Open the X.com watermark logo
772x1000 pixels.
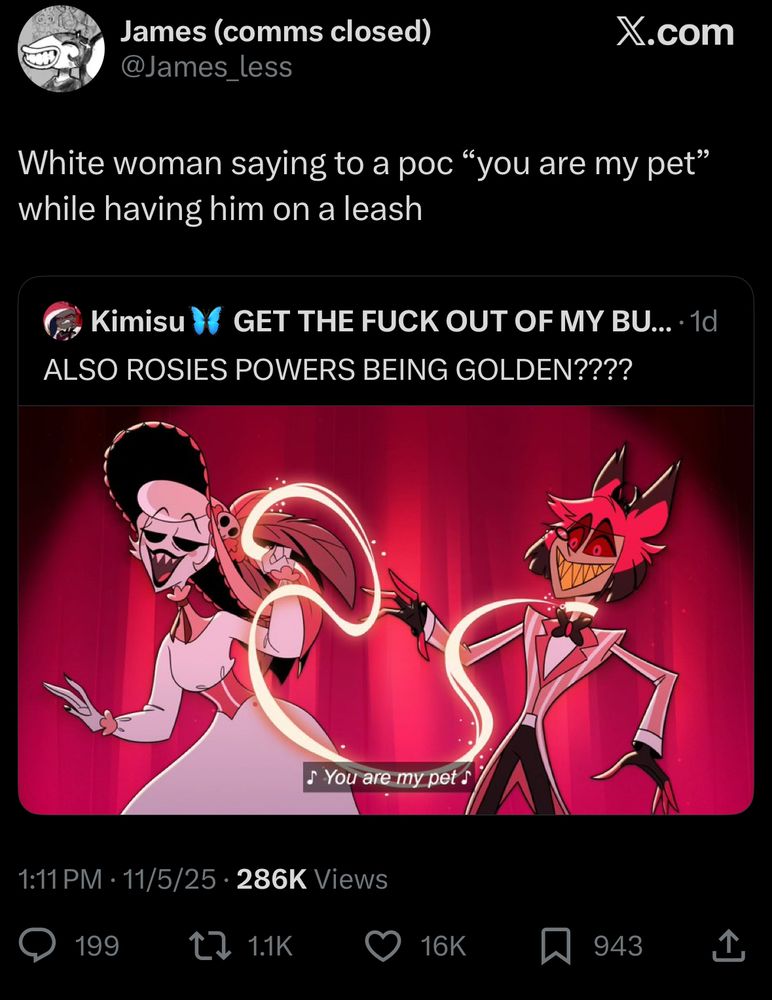tap(675, 32)
